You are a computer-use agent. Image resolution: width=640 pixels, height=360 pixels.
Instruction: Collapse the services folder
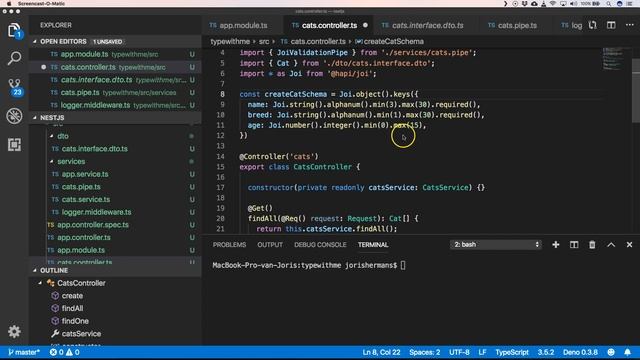52,161
